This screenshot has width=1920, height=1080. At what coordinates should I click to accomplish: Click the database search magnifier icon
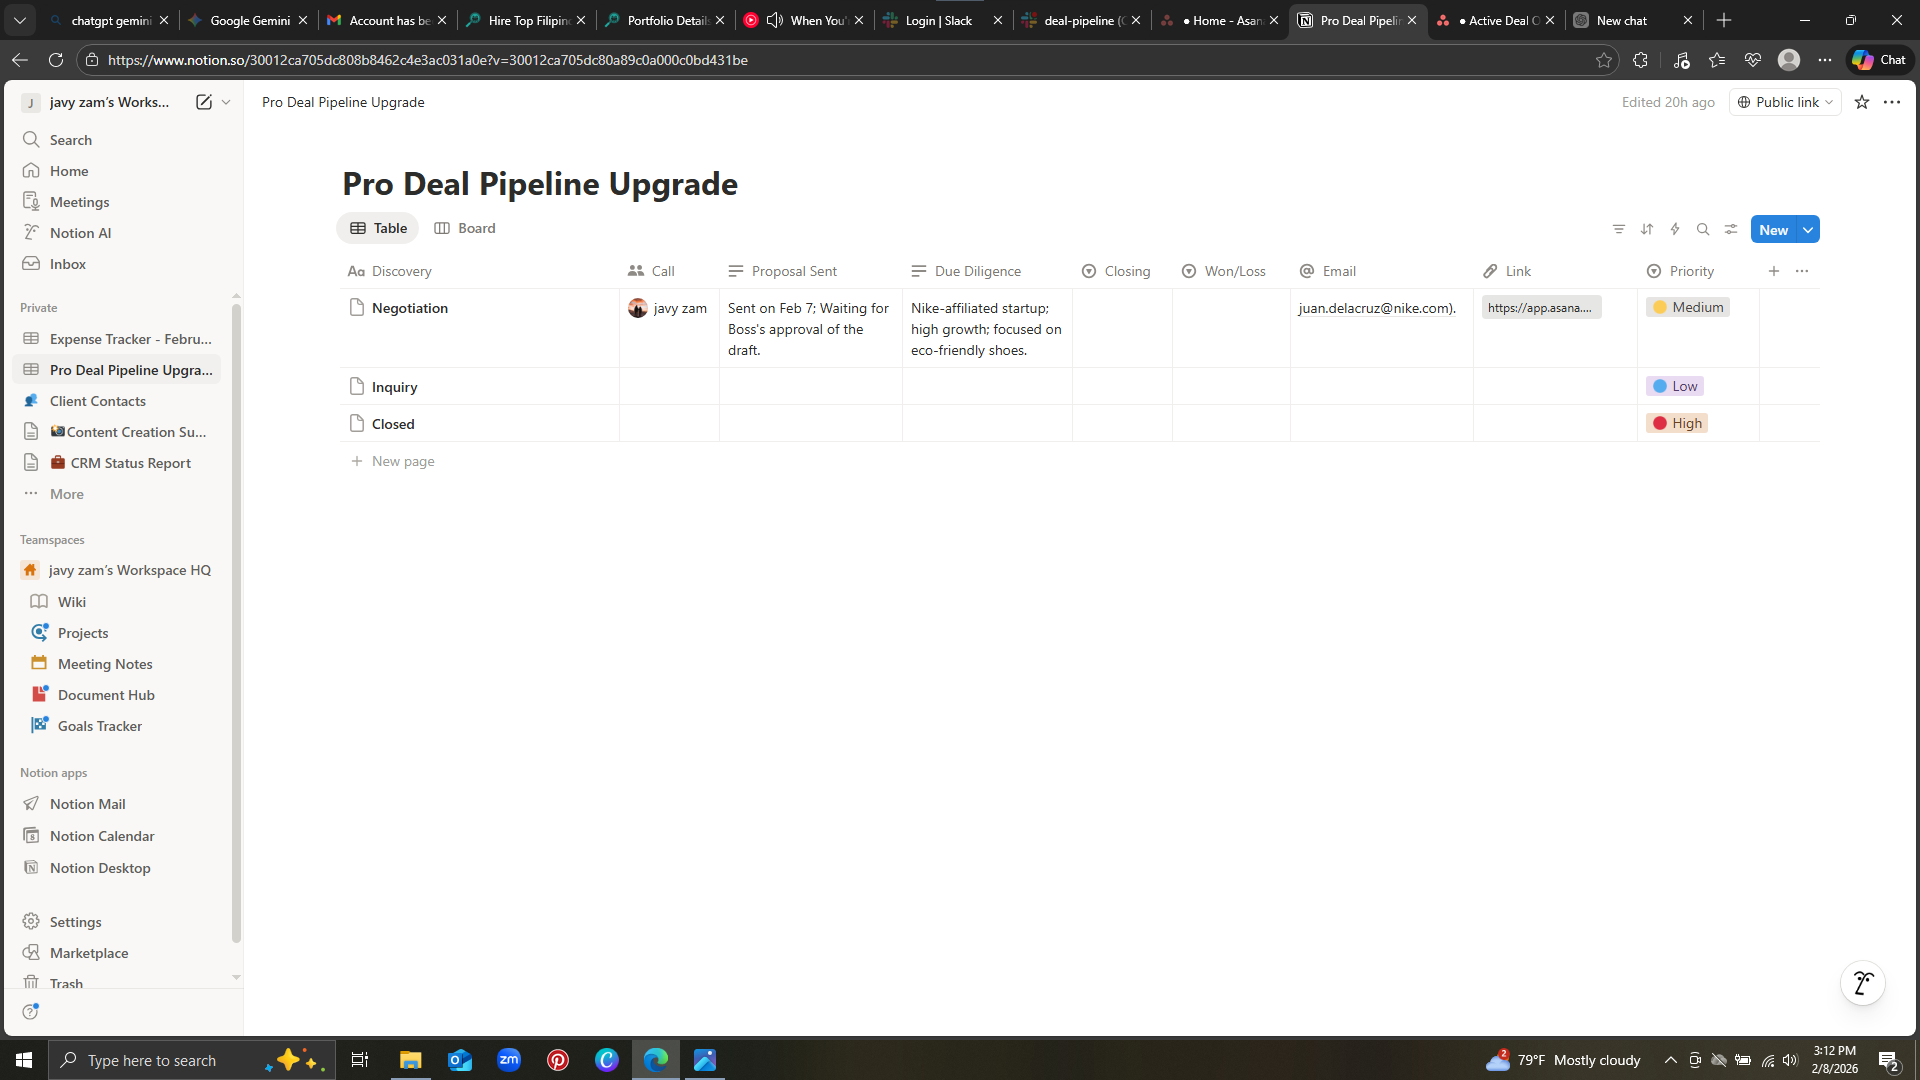(1703, 229)
